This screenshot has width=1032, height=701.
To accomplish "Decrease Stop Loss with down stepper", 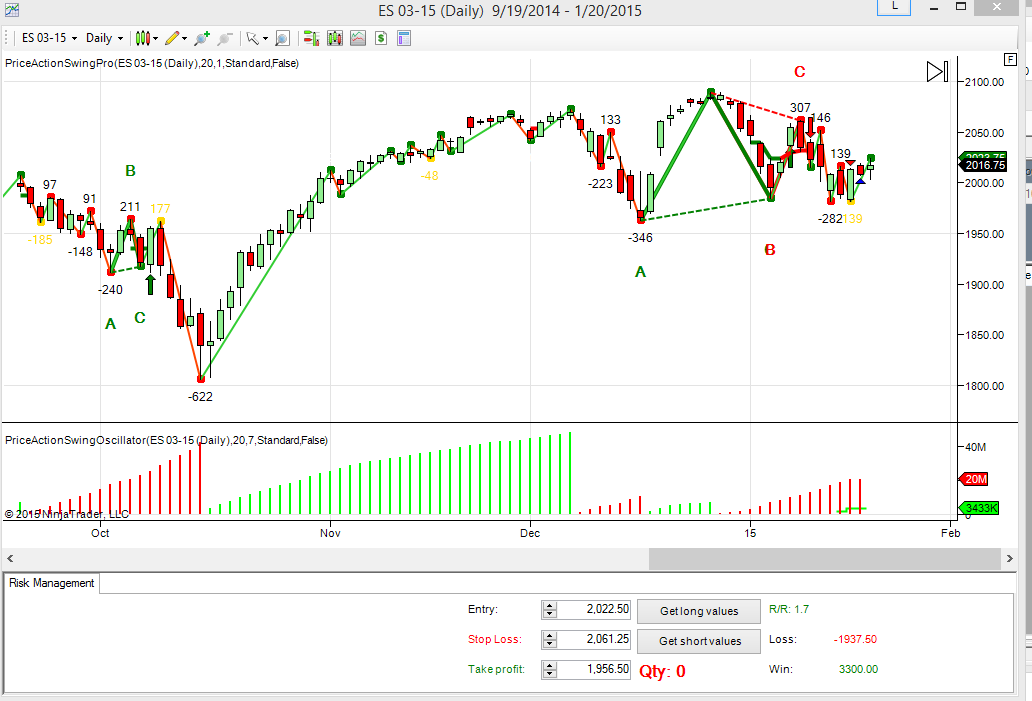I will click(550, 644).
